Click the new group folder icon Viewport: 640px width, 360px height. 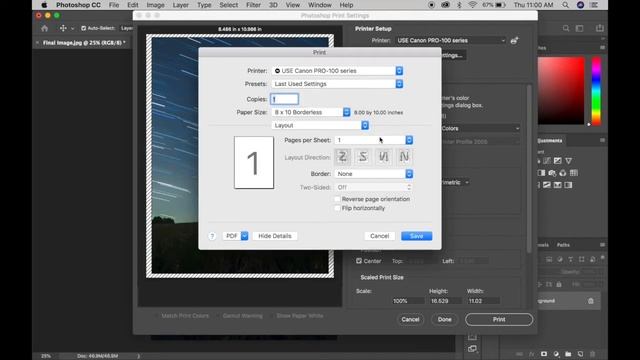(568, 354)
